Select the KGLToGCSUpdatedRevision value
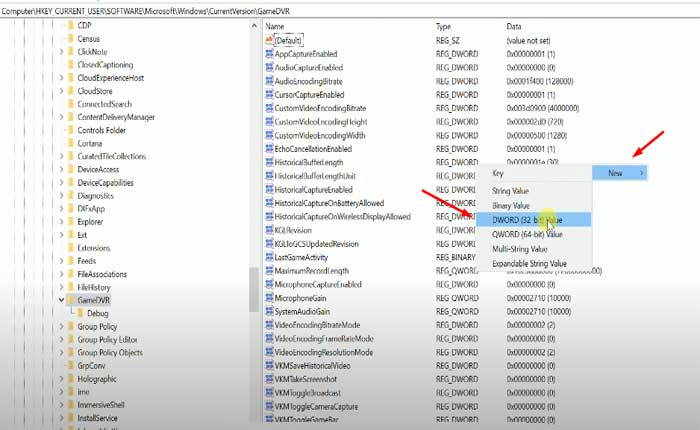This screenshot has height=430, width=700. pos(317,244)
